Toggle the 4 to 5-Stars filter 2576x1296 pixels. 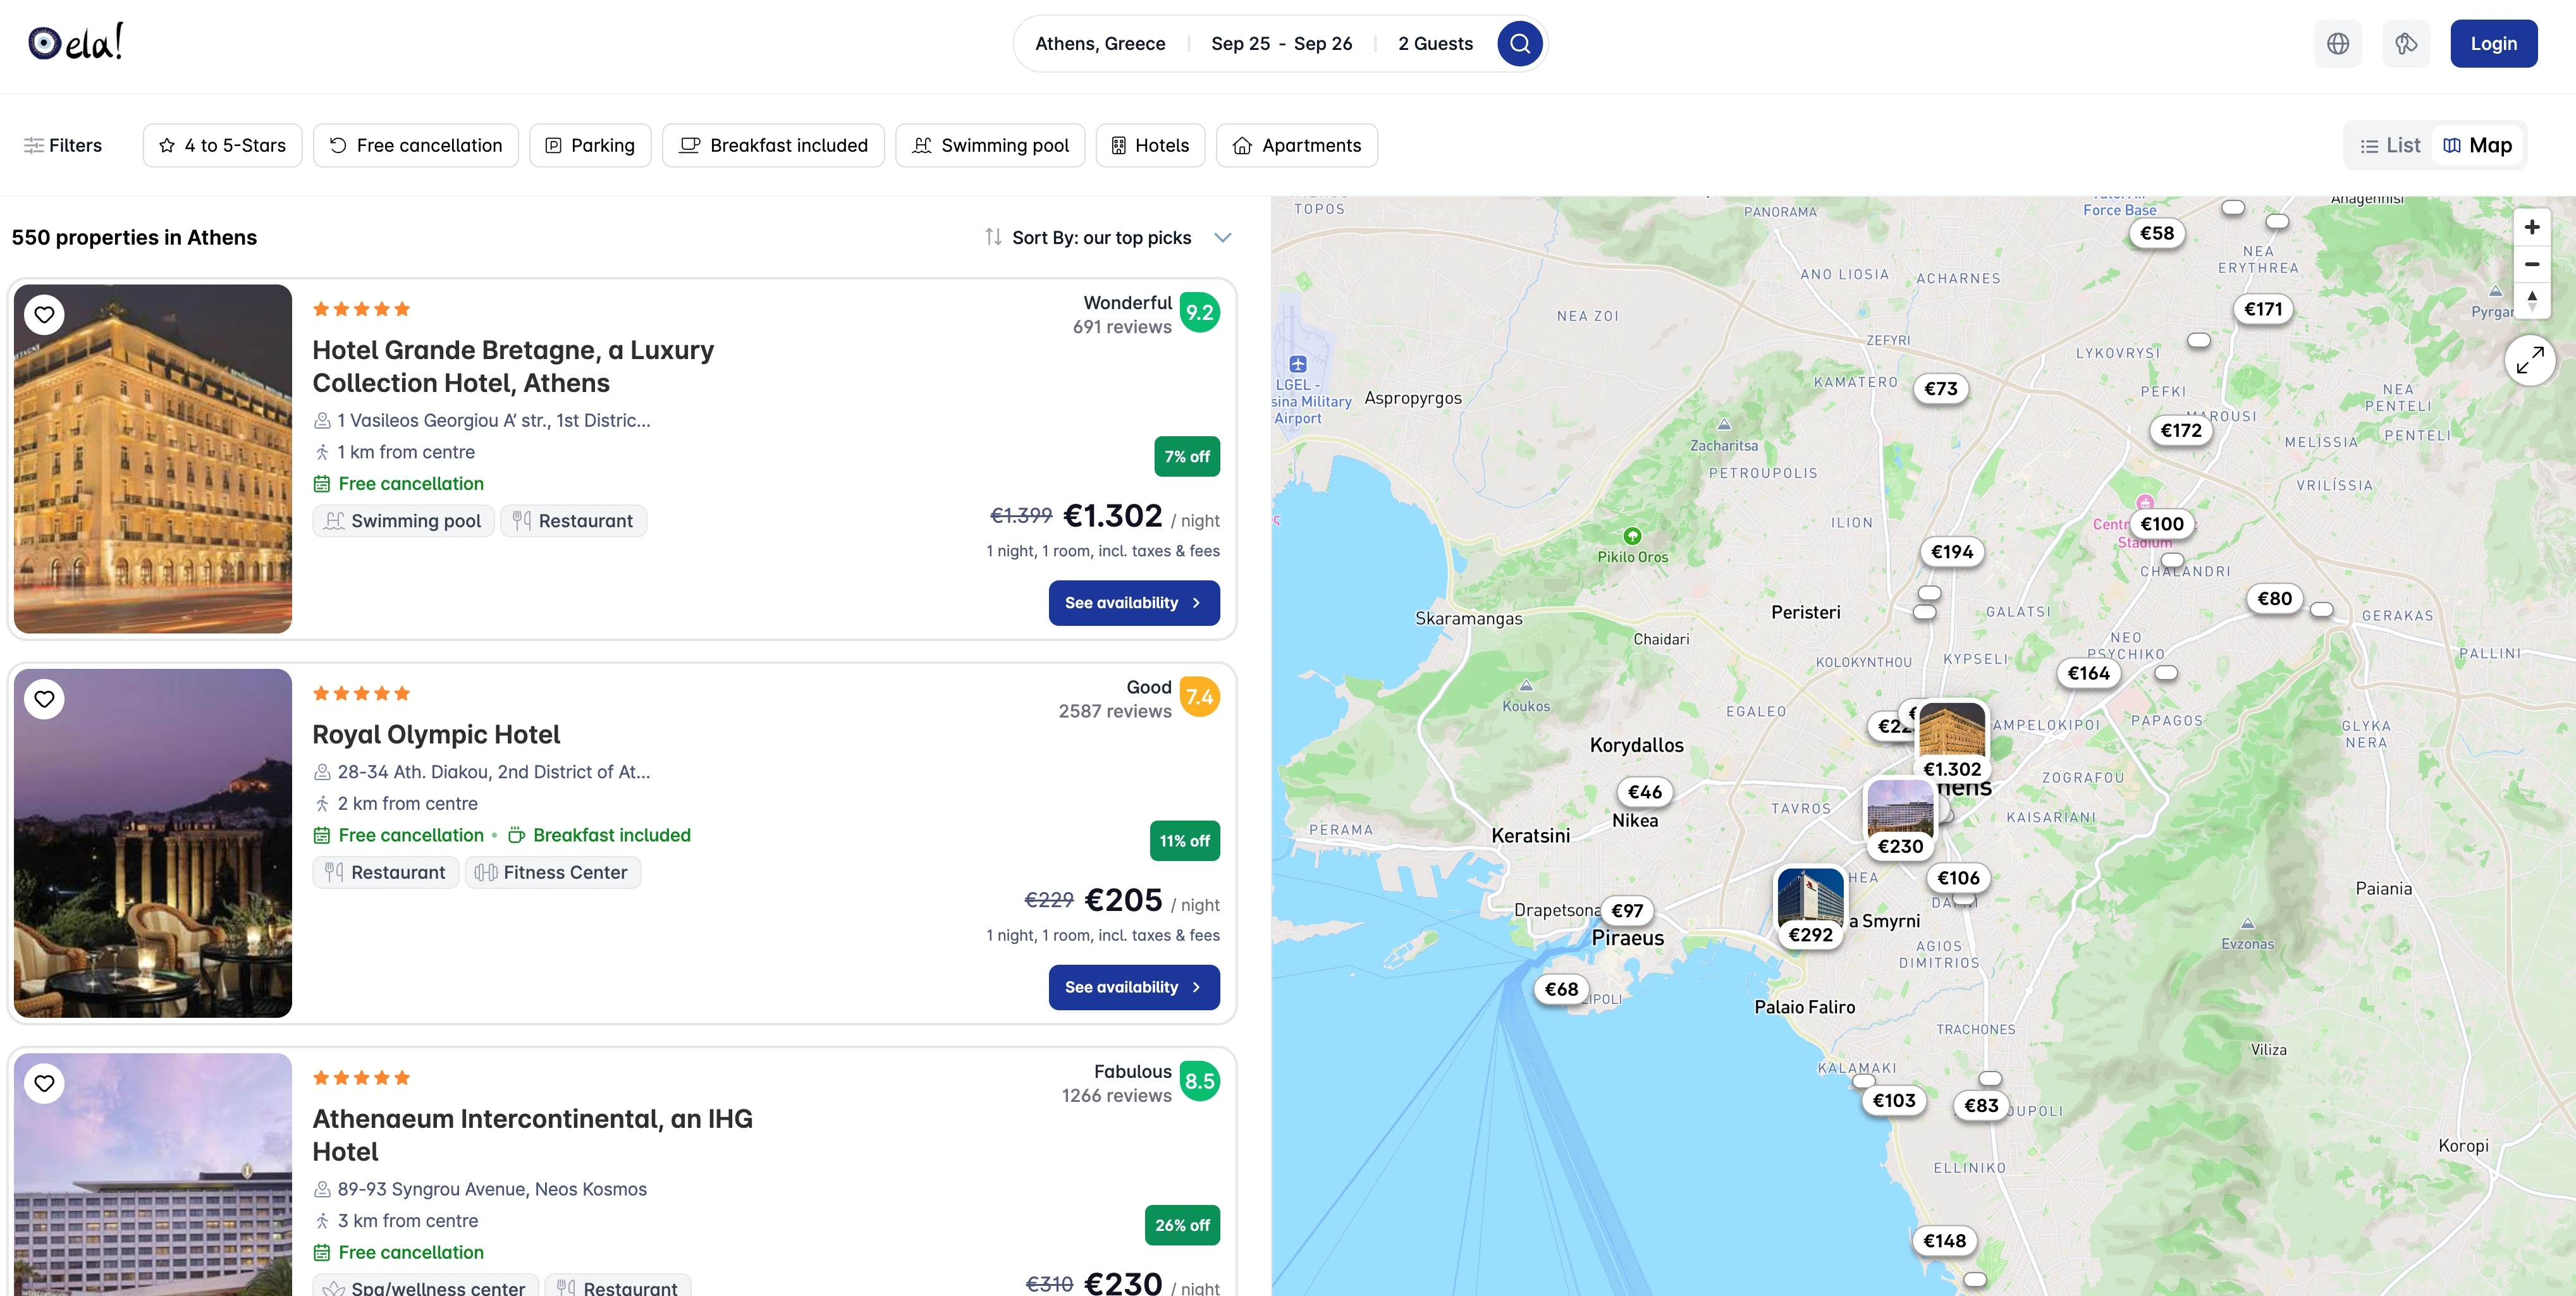(222, 146)
